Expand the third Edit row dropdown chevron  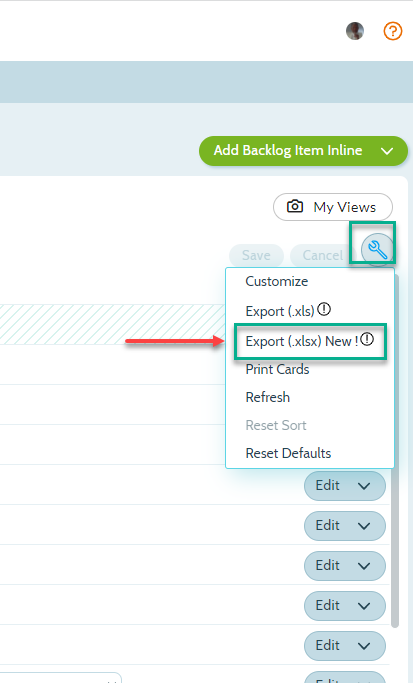(364, 566)
